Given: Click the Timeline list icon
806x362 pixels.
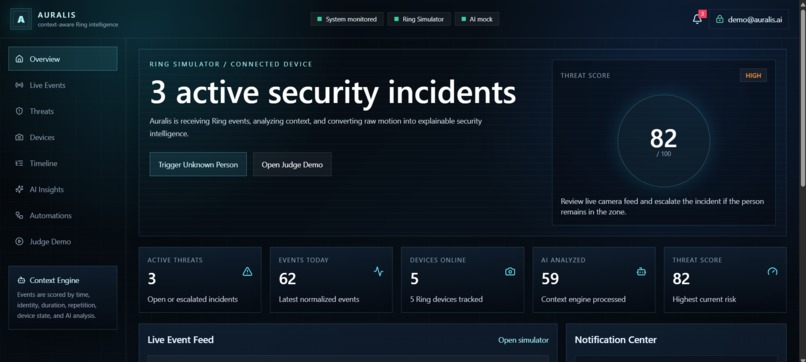Looking at the screenshot, I should [x=20, y=164].
